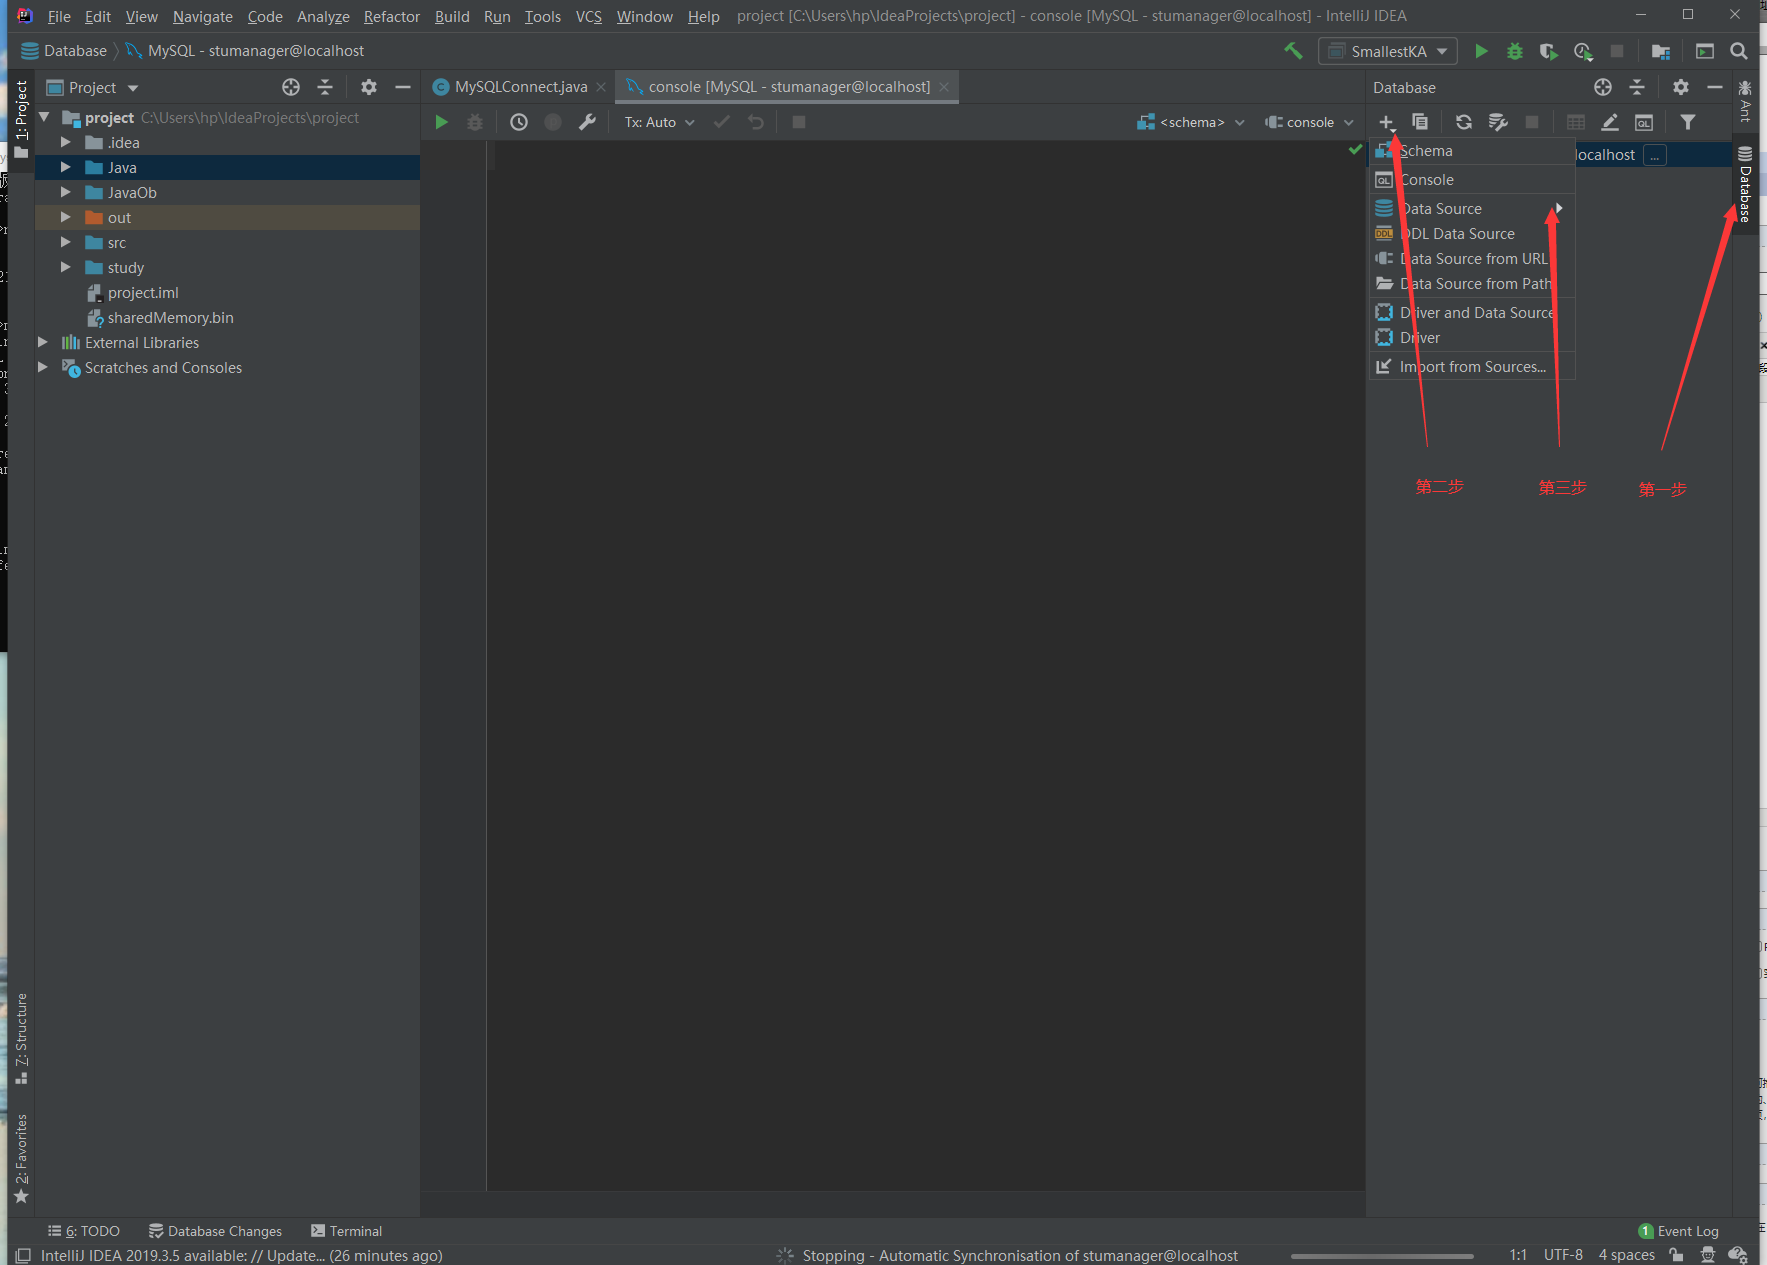Screen dimensions: 1767x1265
Task: Open the Refactor menu
Action: tap(391, 16)
